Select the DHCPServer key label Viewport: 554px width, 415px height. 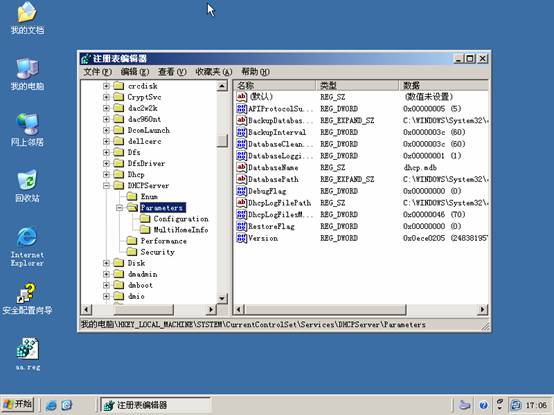click(148, 185)
